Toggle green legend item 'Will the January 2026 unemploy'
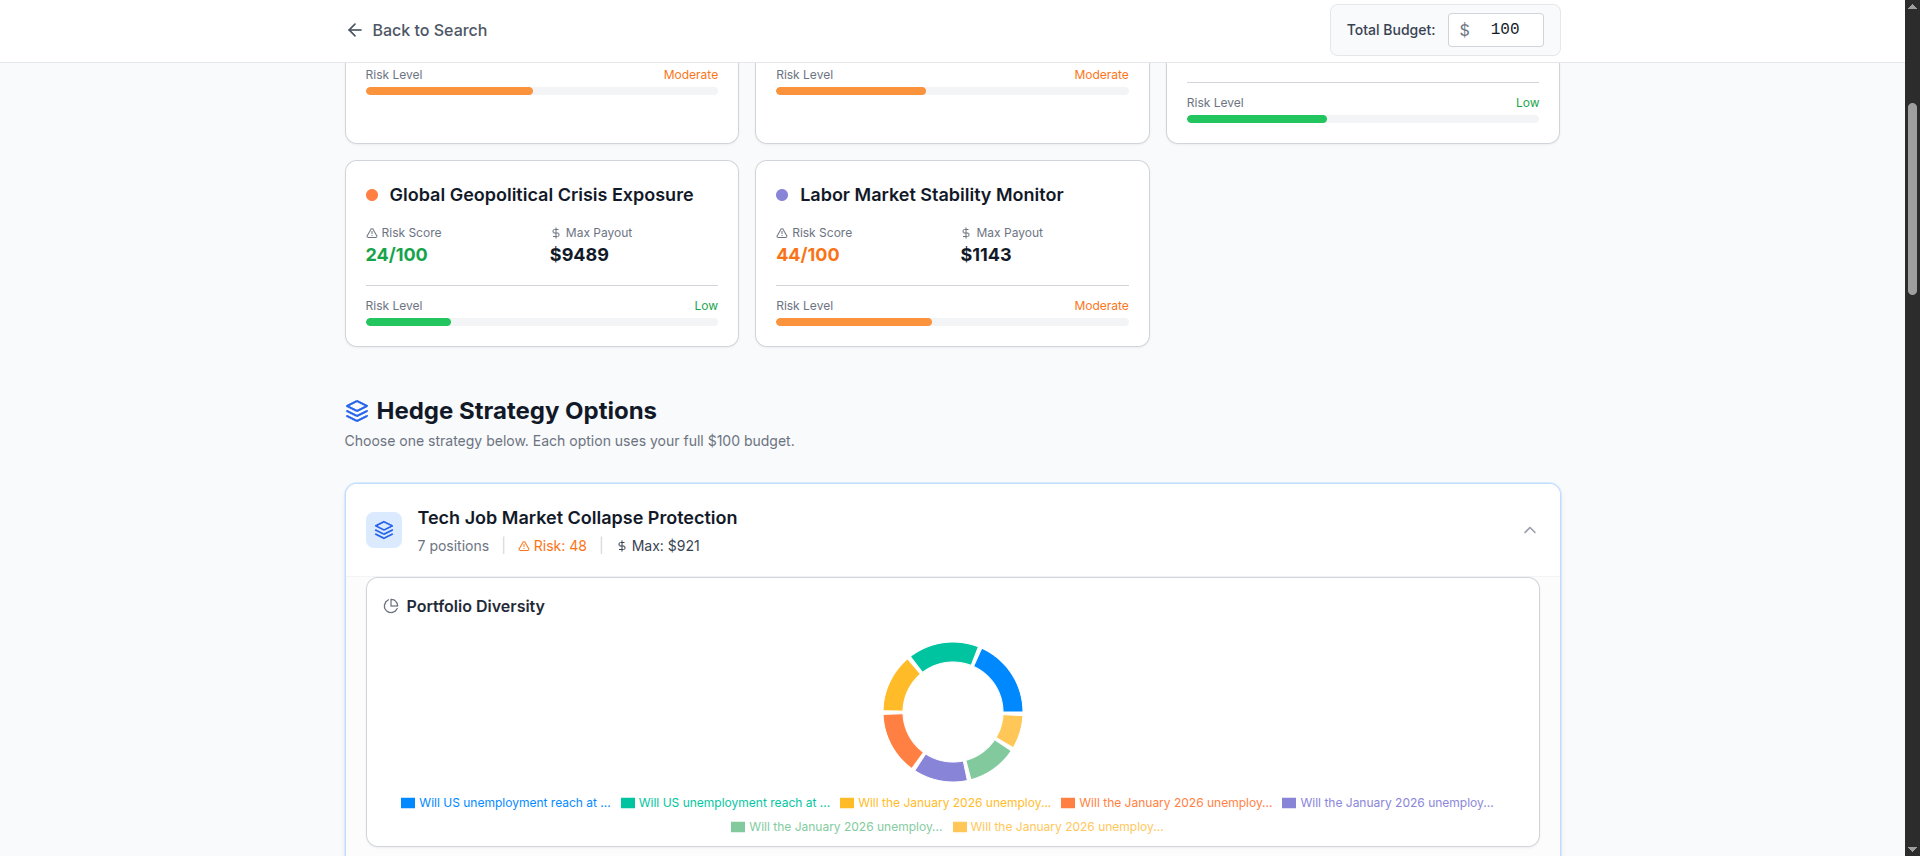The image size is (1920, 856). pos(836,827)
